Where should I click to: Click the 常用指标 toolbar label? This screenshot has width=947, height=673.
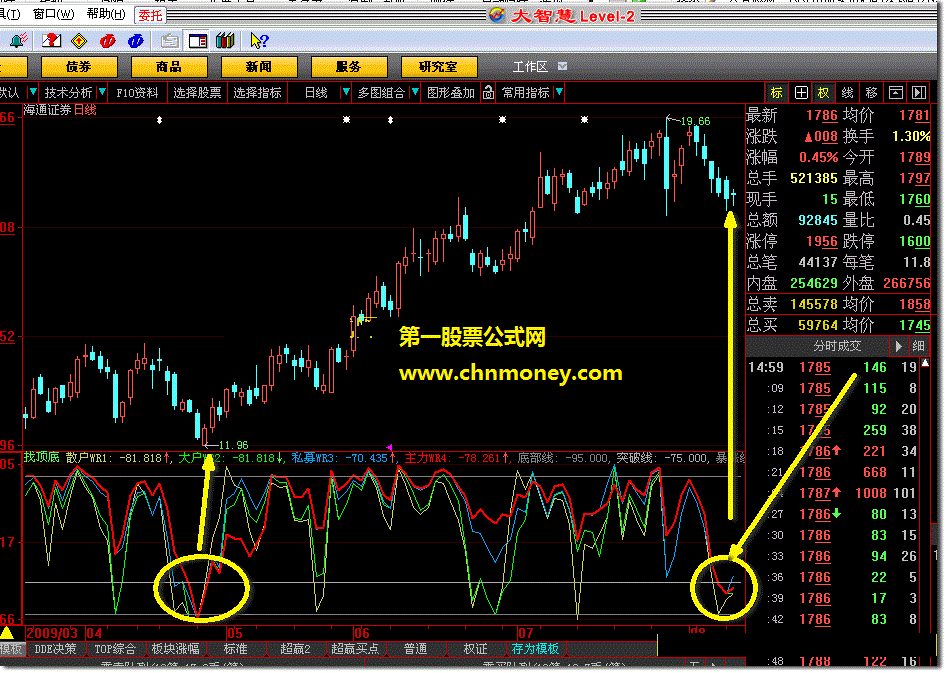pyautogui.click(x=526, y=92)
